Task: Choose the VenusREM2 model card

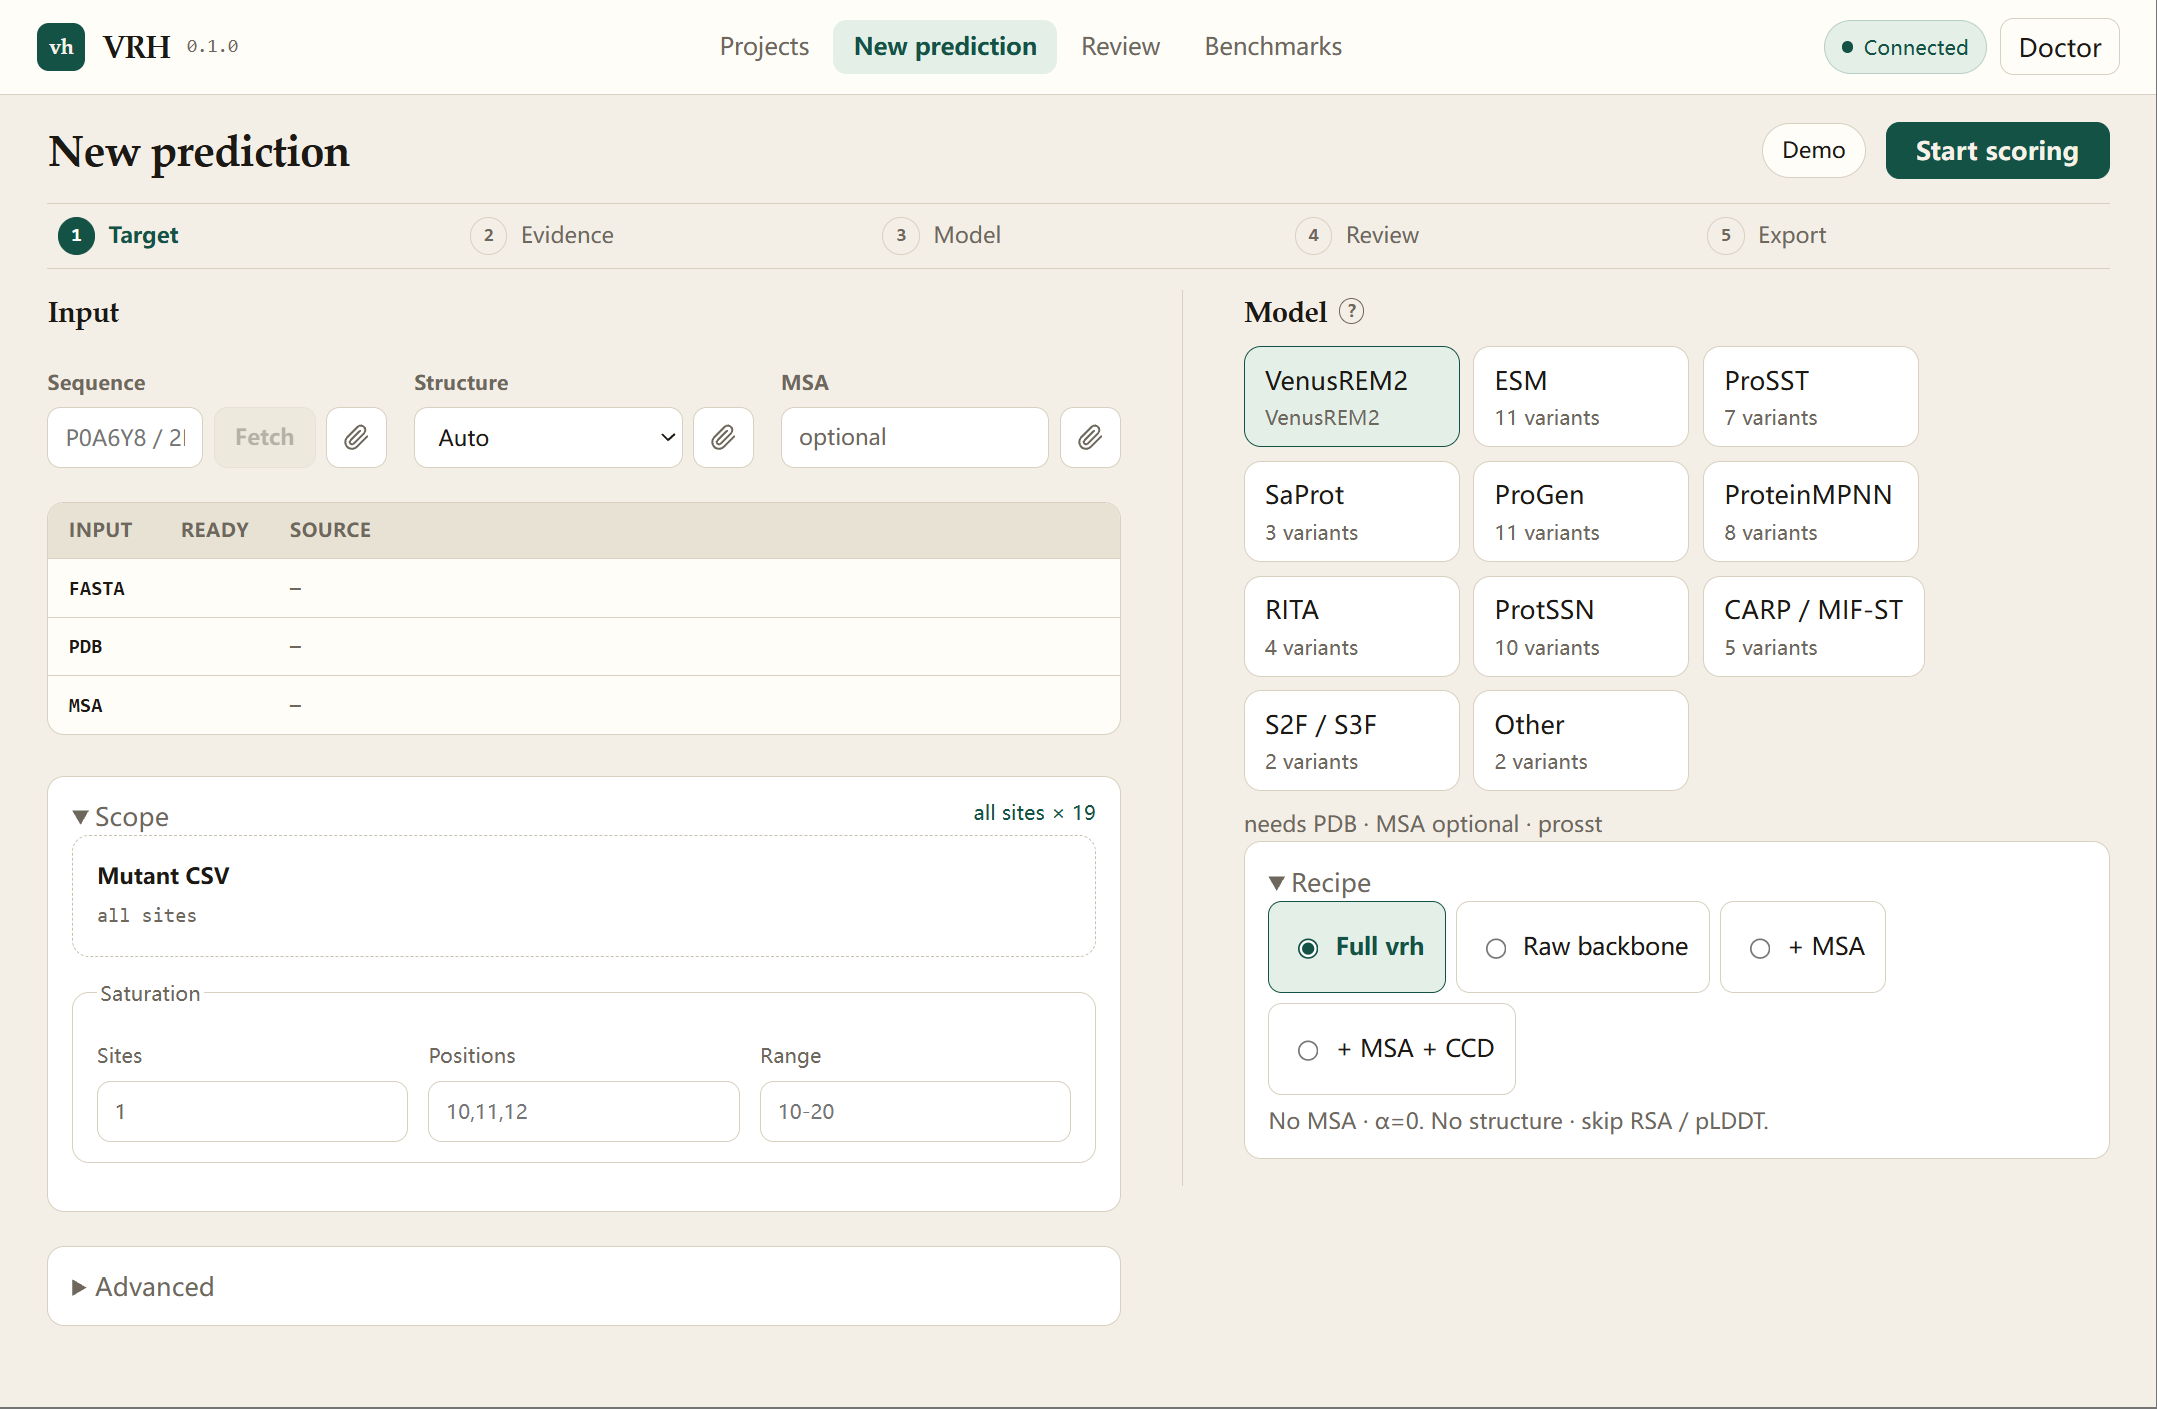Action: (x=1351, y=396)
